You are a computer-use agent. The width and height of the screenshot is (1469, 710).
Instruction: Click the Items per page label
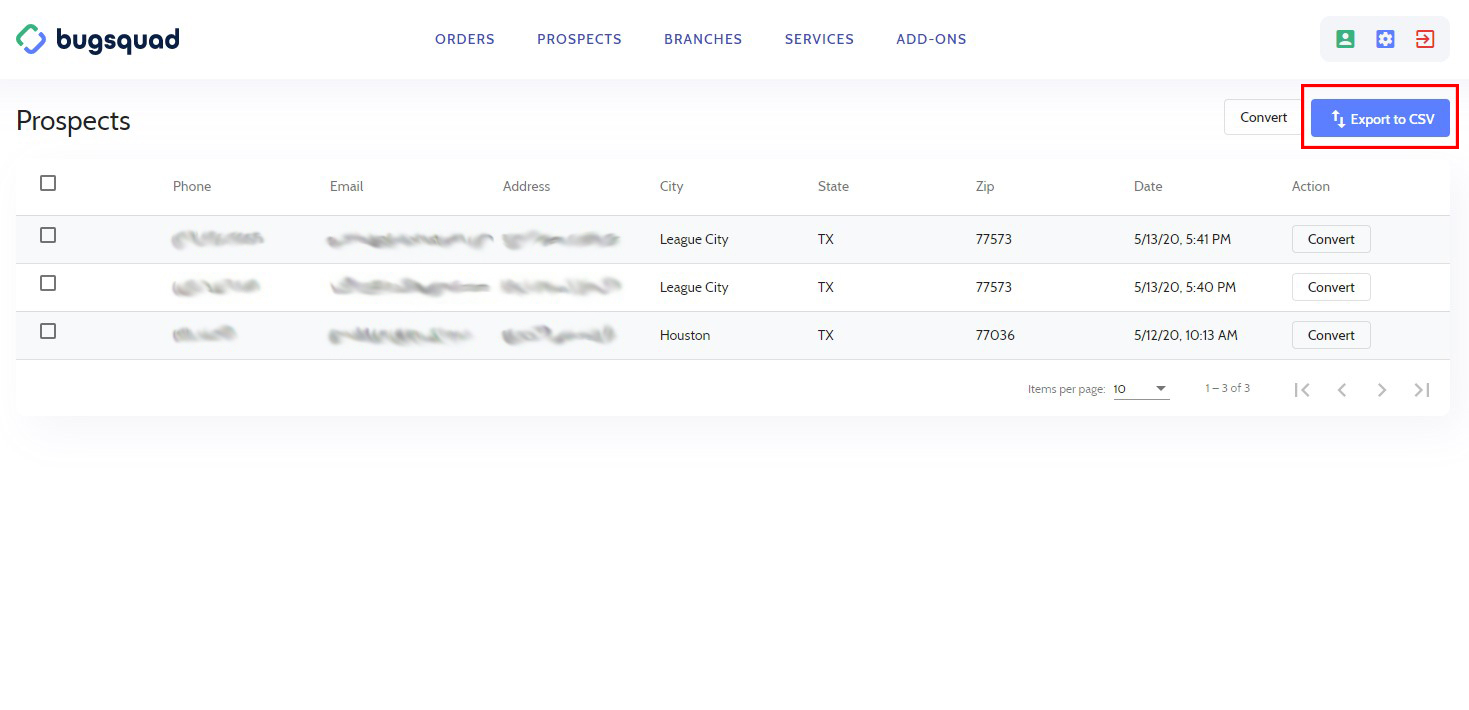1066,389
